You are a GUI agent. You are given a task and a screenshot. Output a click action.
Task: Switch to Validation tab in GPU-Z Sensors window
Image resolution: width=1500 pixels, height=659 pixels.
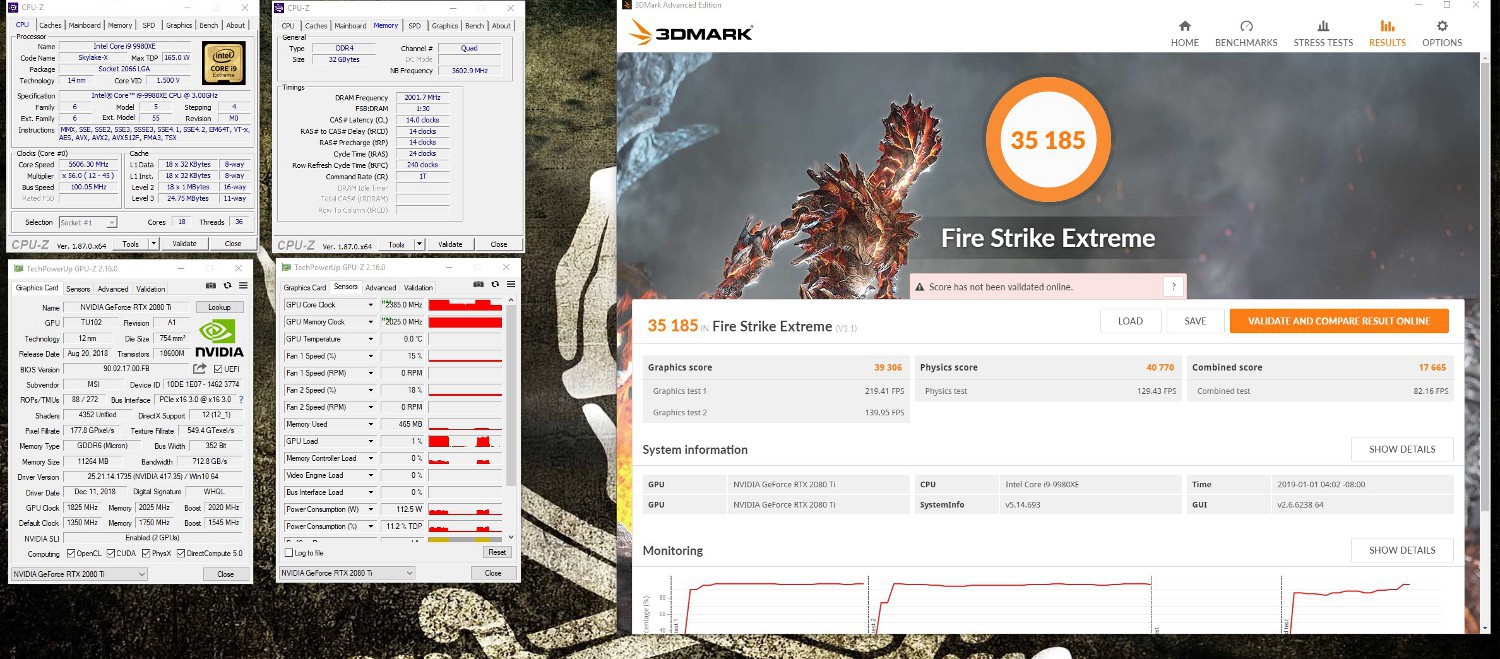(x=418, y=287)
